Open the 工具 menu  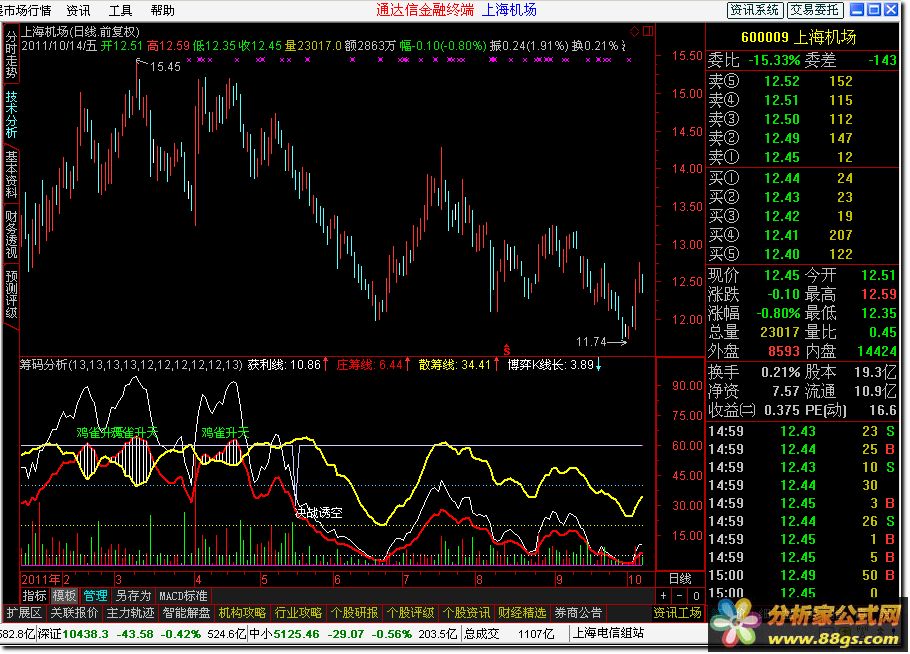pos(121,10)
